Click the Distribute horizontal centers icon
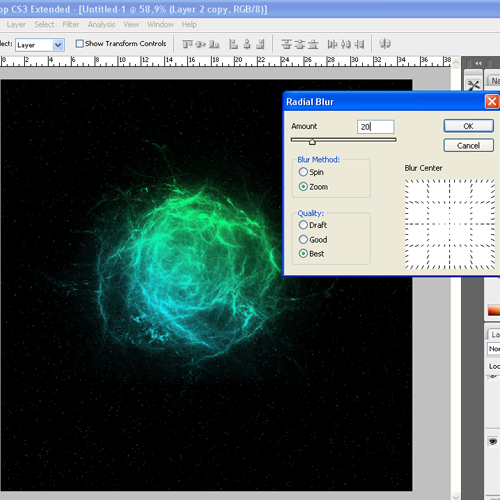500x500 pixels. (346, 44)
